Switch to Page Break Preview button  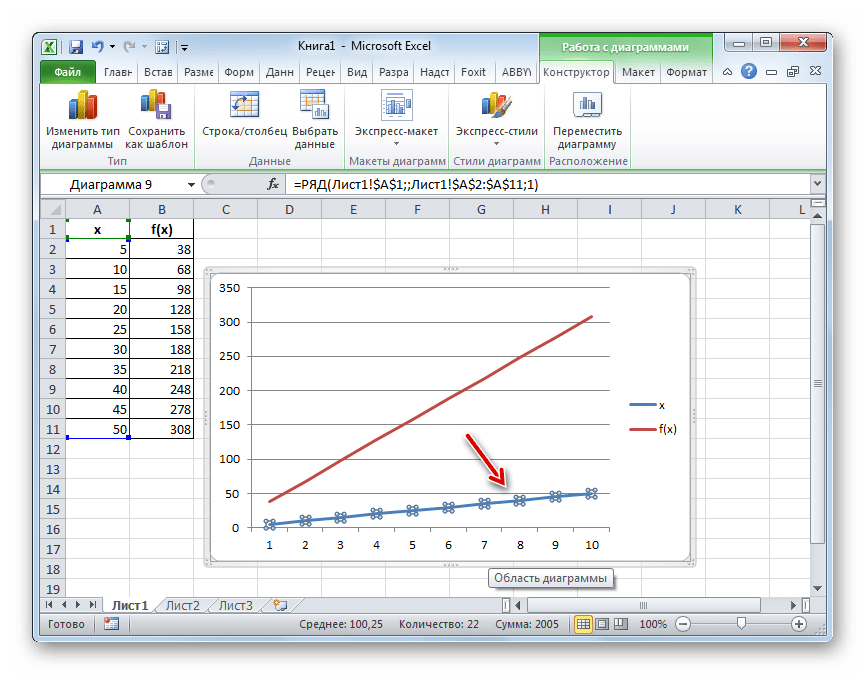621,624
